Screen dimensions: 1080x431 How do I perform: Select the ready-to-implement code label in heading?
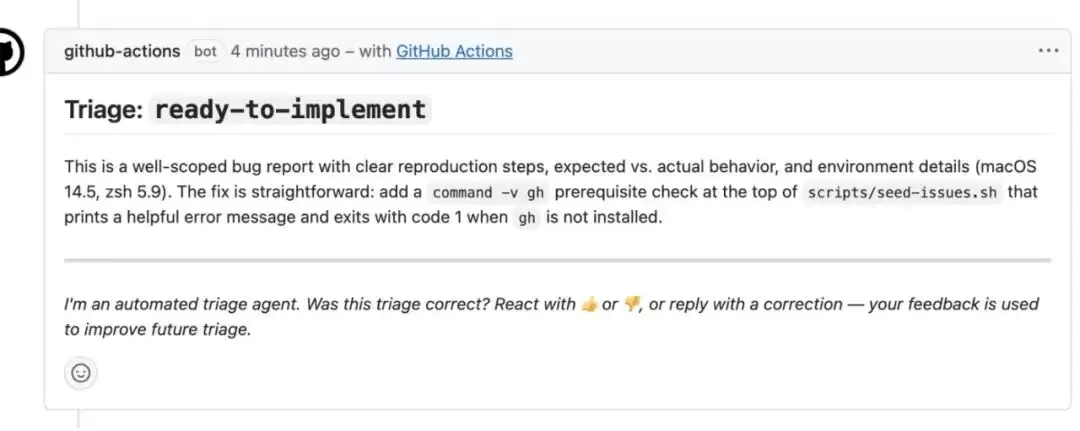point(290,109)
